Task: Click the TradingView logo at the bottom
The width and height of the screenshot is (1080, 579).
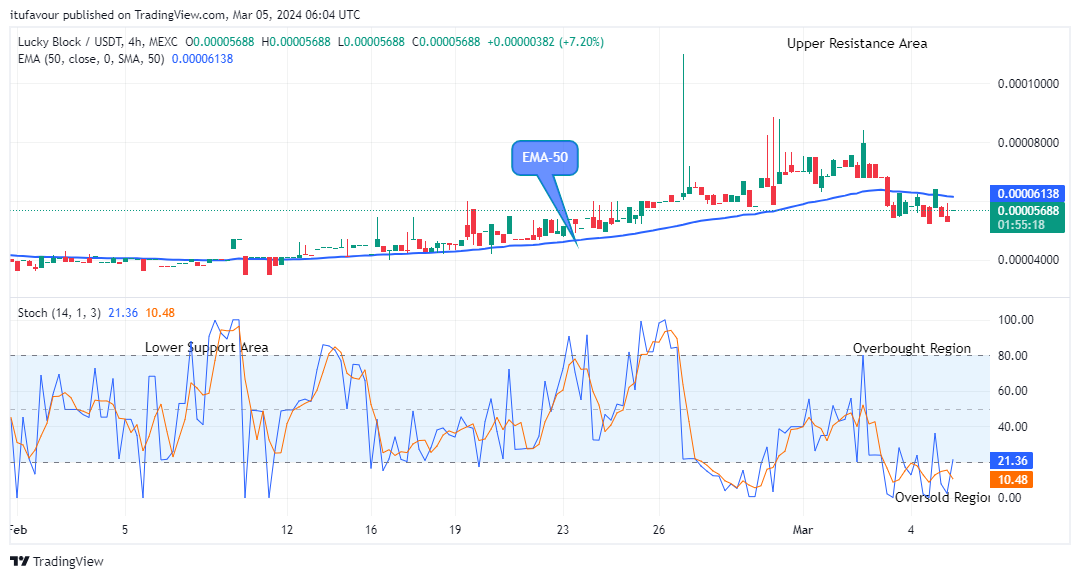Action: [x=57, y=561]
